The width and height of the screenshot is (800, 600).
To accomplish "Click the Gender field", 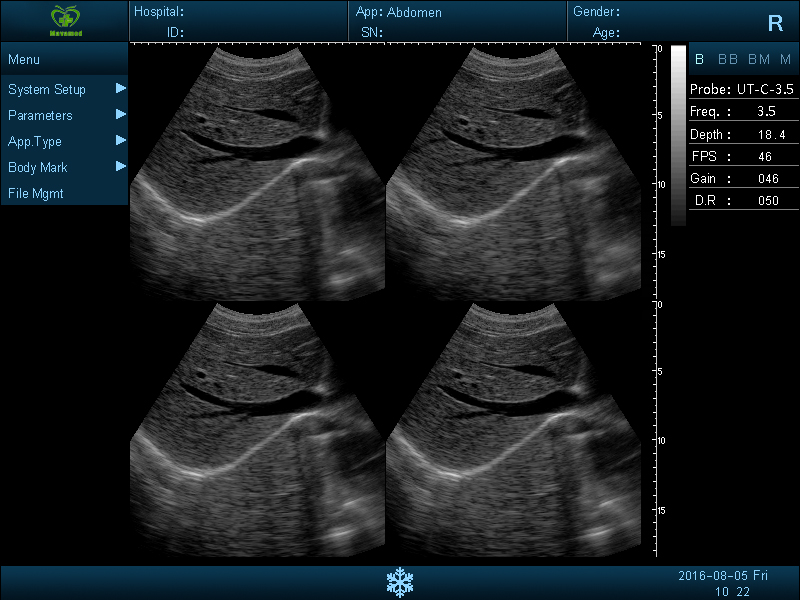I will pyautogui.click(x=663, y=12).
